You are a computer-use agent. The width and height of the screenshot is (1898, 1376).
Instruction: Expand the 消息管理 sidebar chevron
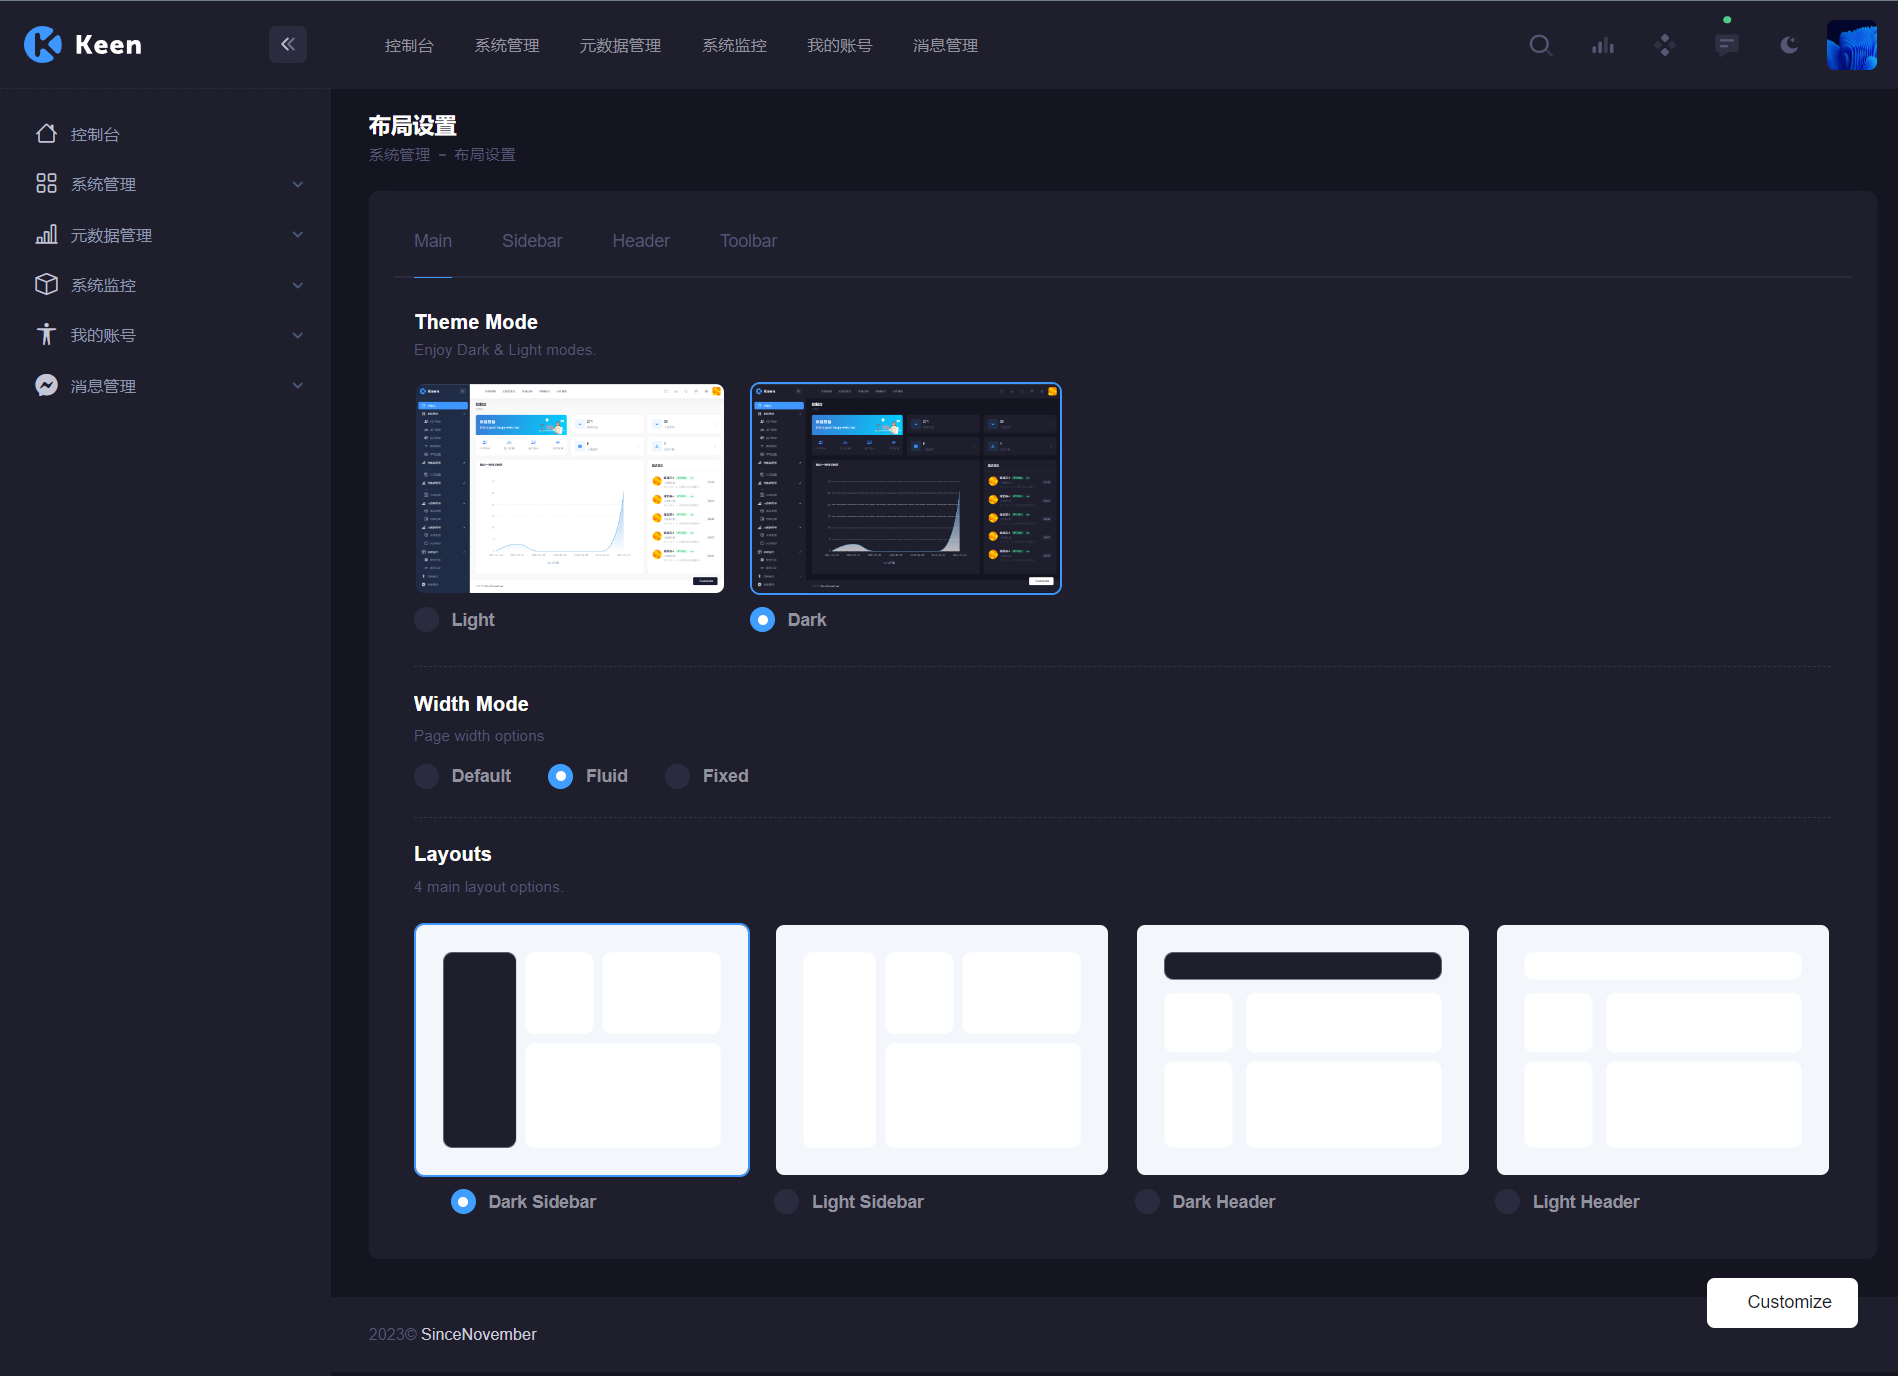point(297,386)
